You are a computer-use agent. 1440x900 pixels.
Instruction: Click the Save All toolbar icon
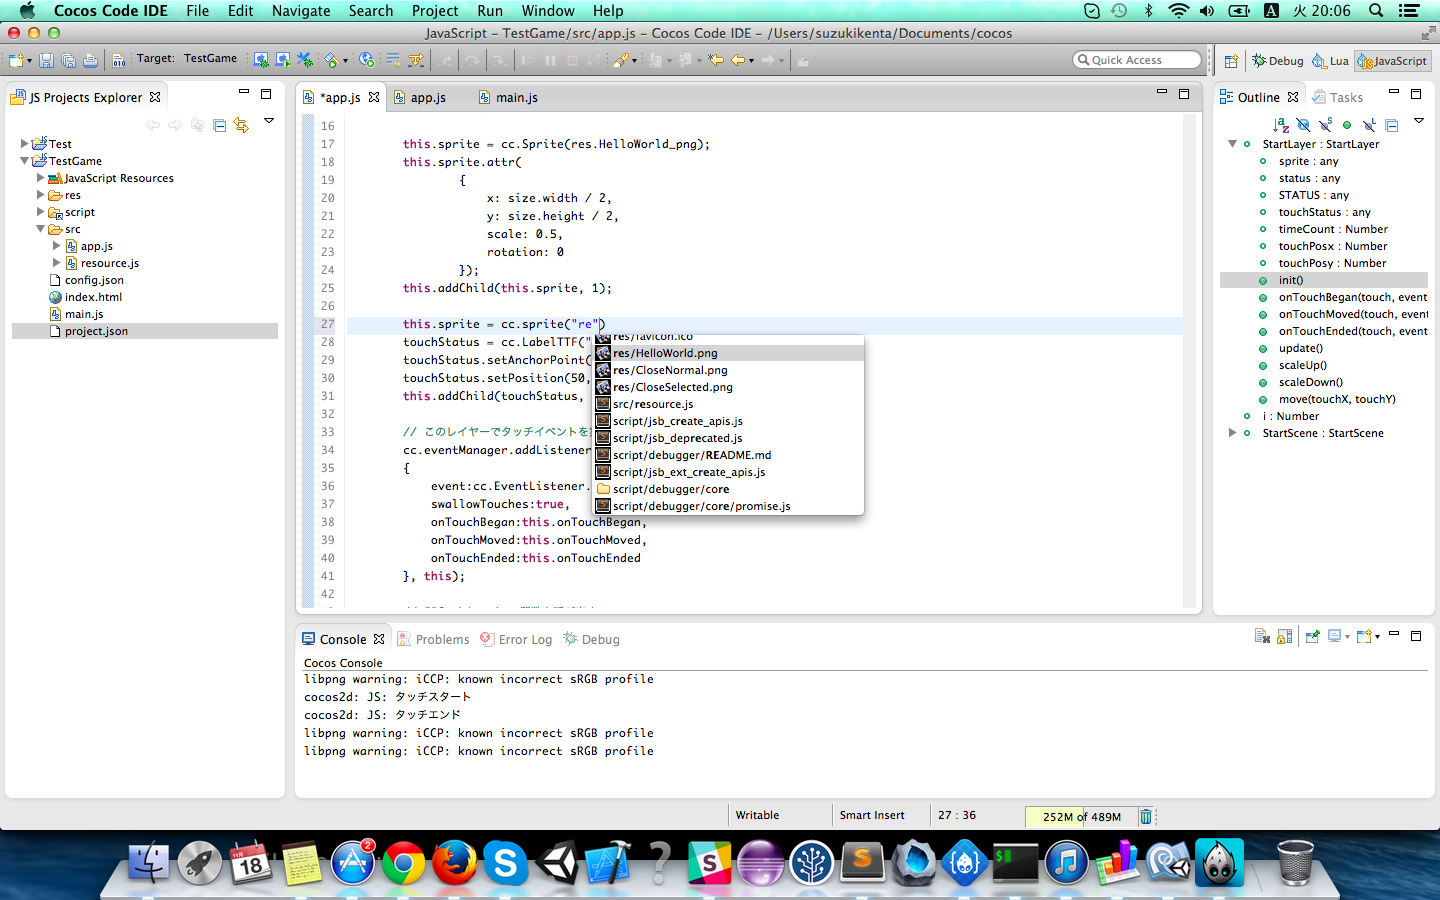68,60
